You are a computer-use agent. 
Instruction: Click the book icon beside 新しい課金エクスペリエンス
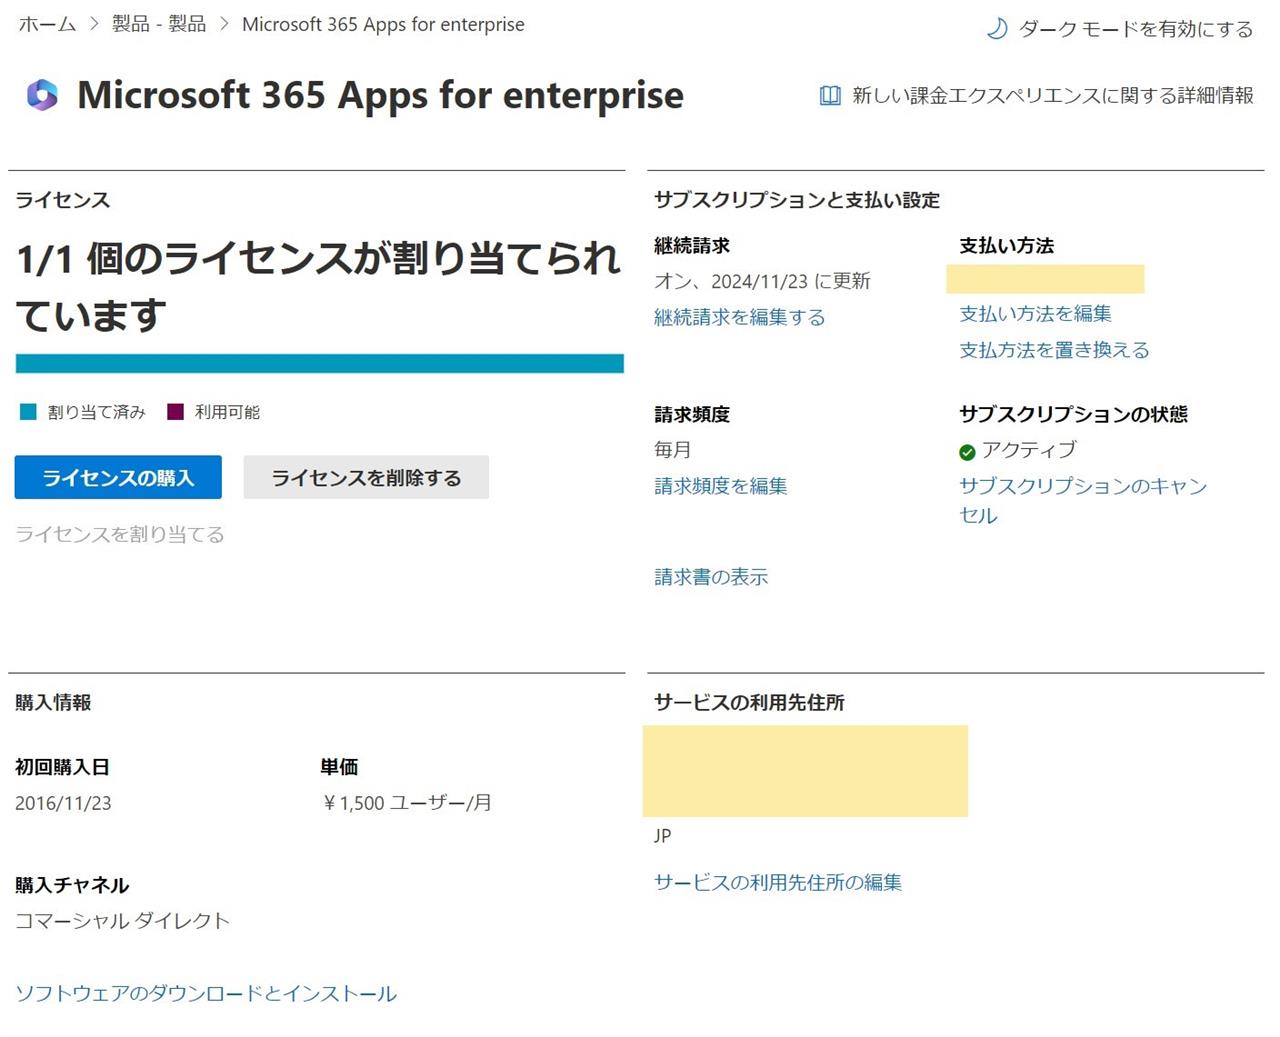(830, 96)
